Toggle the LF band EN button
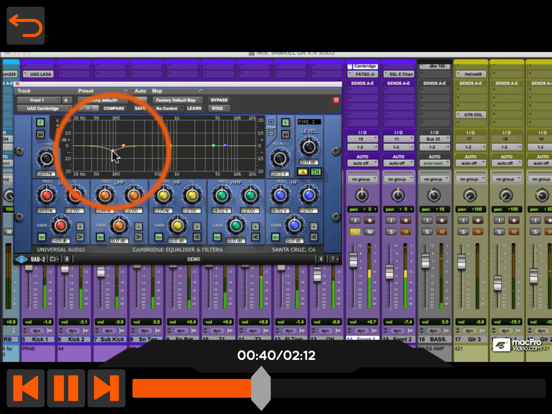Image resolution: width=552 pixels, height=414 pixels. [x=42, y=237]
